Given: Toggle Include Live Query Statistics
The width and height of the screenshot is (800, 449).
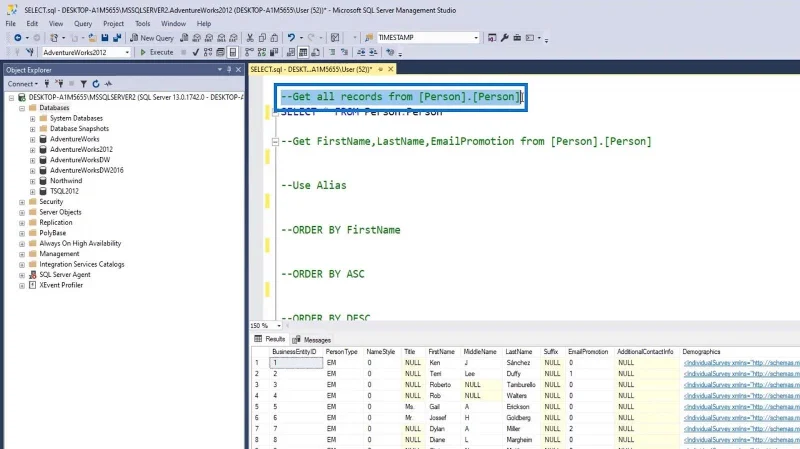Looking at the screenshot, I should [262, 52].
